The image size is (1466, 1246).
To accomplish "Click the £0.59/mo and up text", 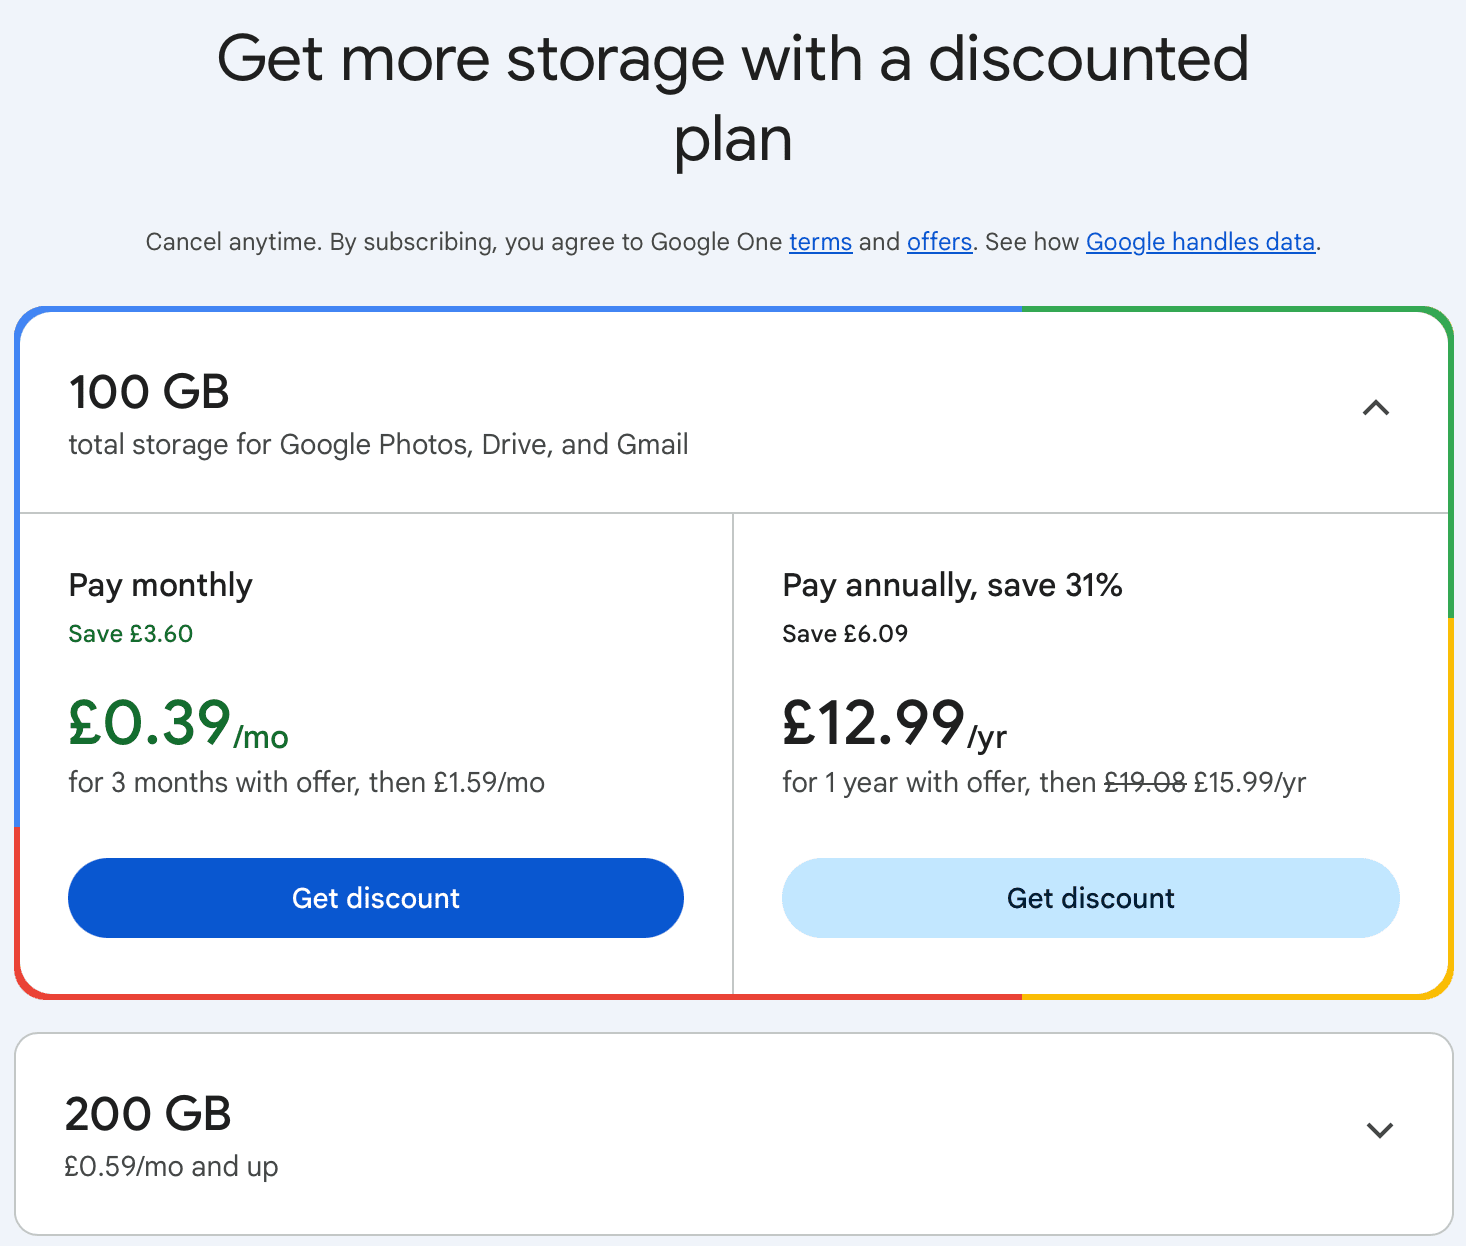I will tap(170, 1165).
